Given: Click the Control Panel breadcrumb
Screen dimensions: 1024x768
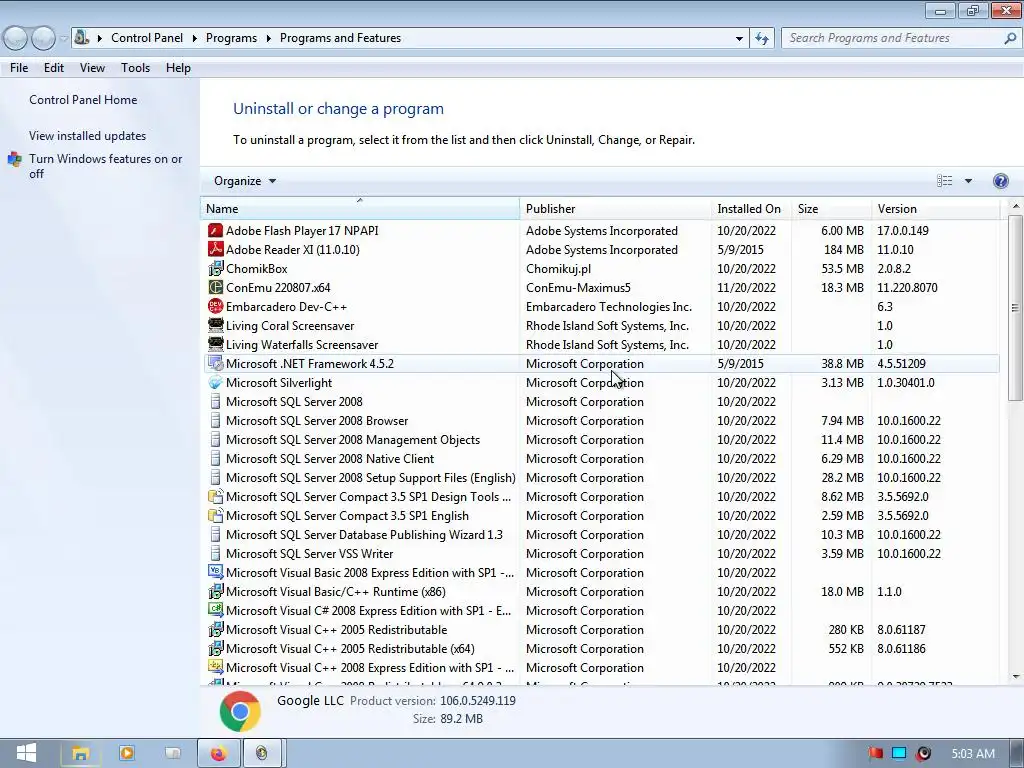Looking at the screenshot, I should pyautogui.click(x=147, y=38).
